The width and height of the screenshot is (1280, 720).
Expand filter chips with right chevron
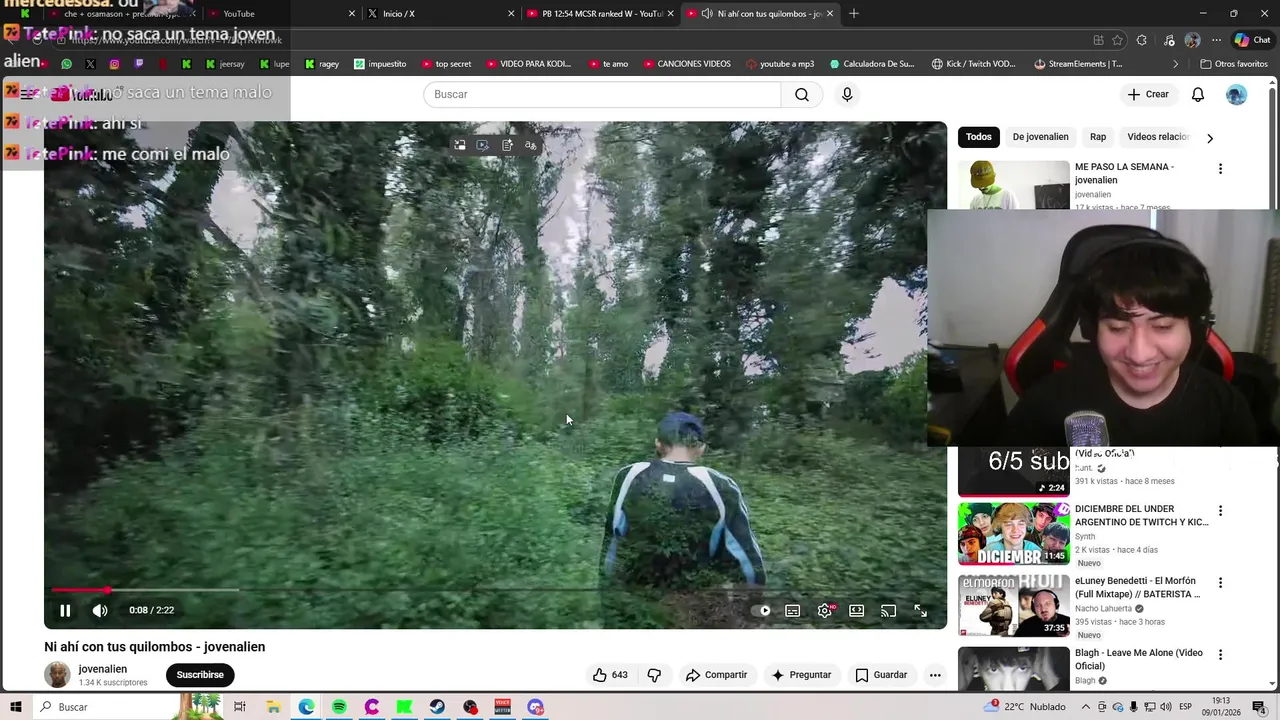click(1210, 138)
